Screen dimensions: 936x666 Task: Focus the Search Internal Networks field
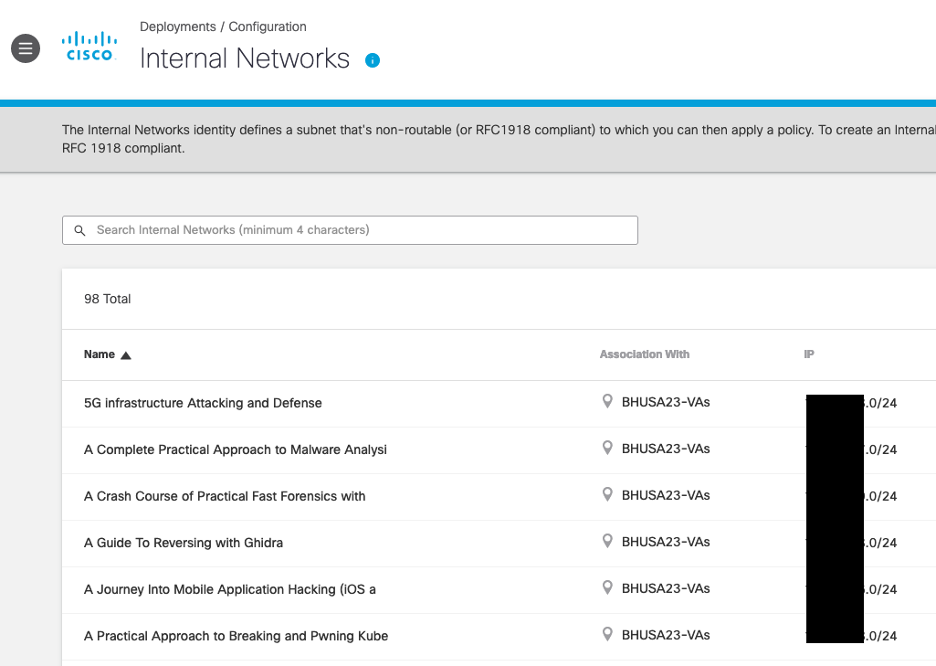[360, 230]
